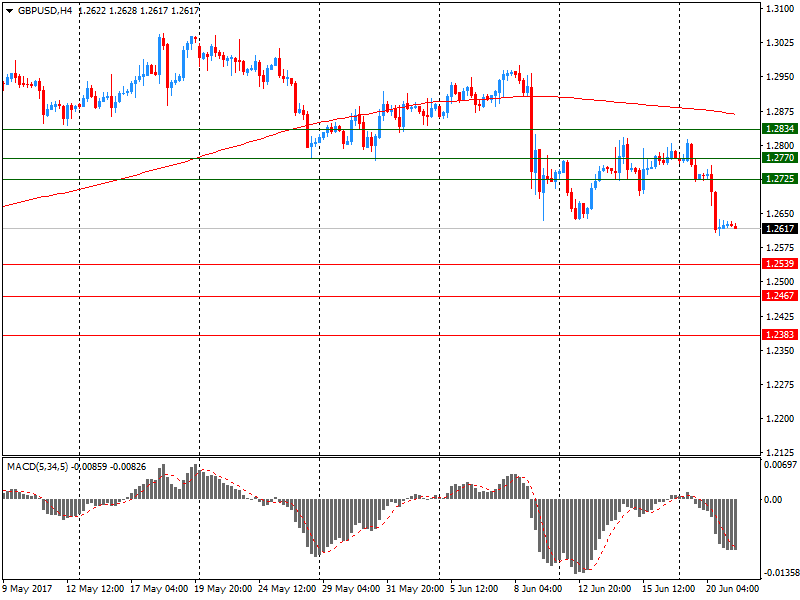Click the 1.2950 price scale value

click(780, 77)
